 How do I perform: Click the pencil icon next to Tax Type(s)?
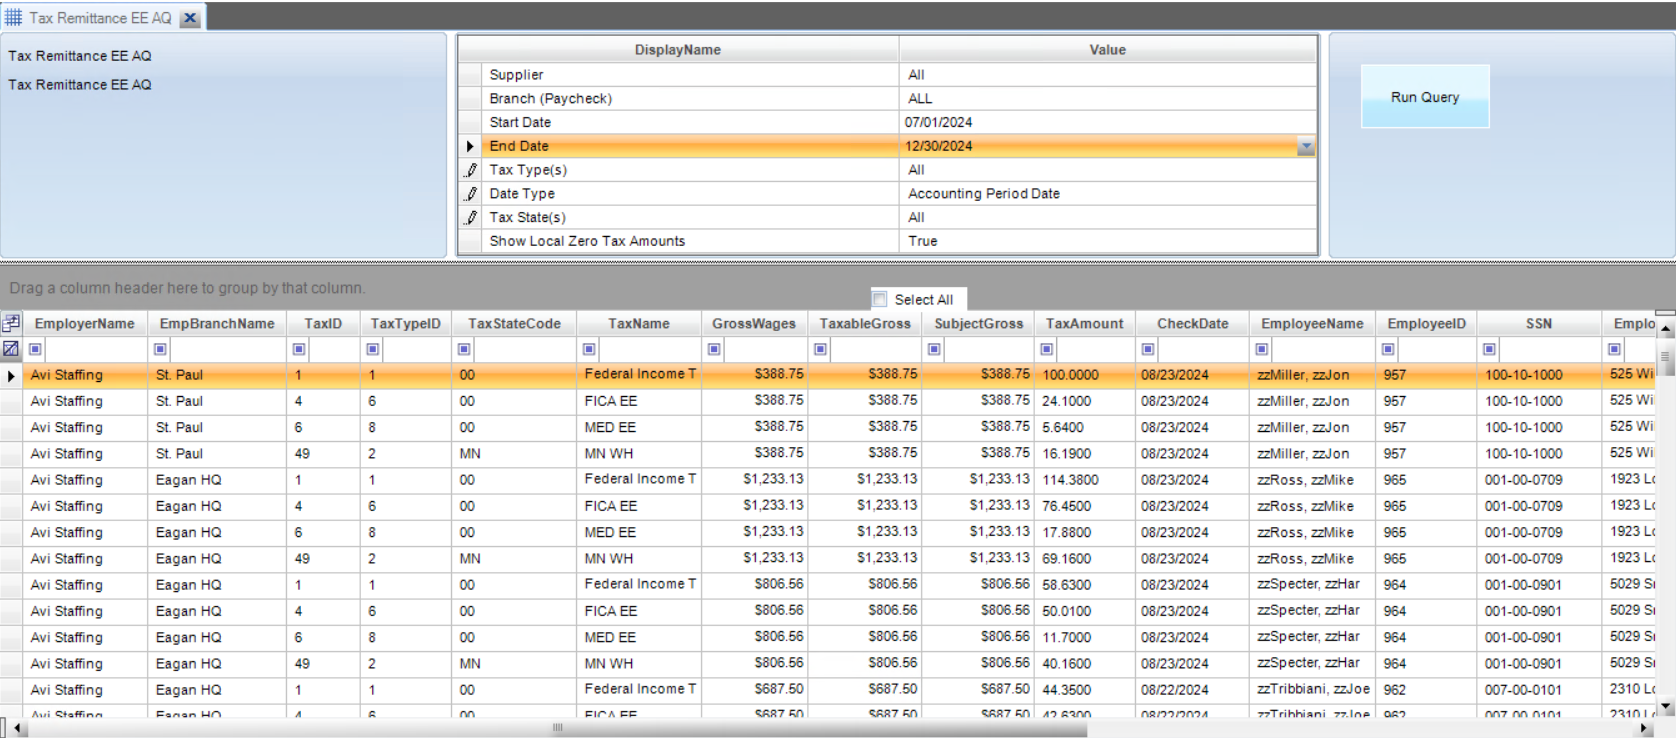tap(470, 170)
